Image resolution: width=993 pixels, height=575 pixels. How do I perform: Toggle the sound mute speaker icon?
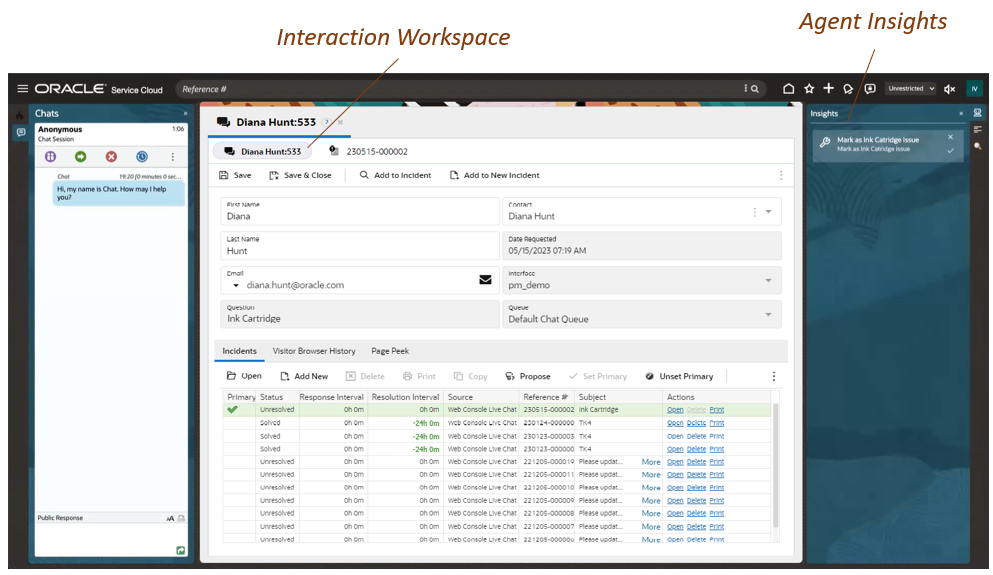[x=949, y=89]
